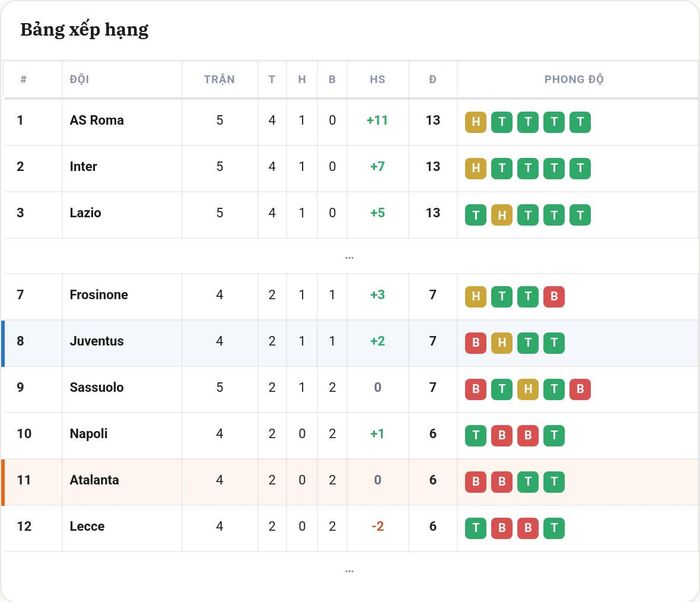Click the ĐỘI column header

pyautogui.click(x=79, y=79)
